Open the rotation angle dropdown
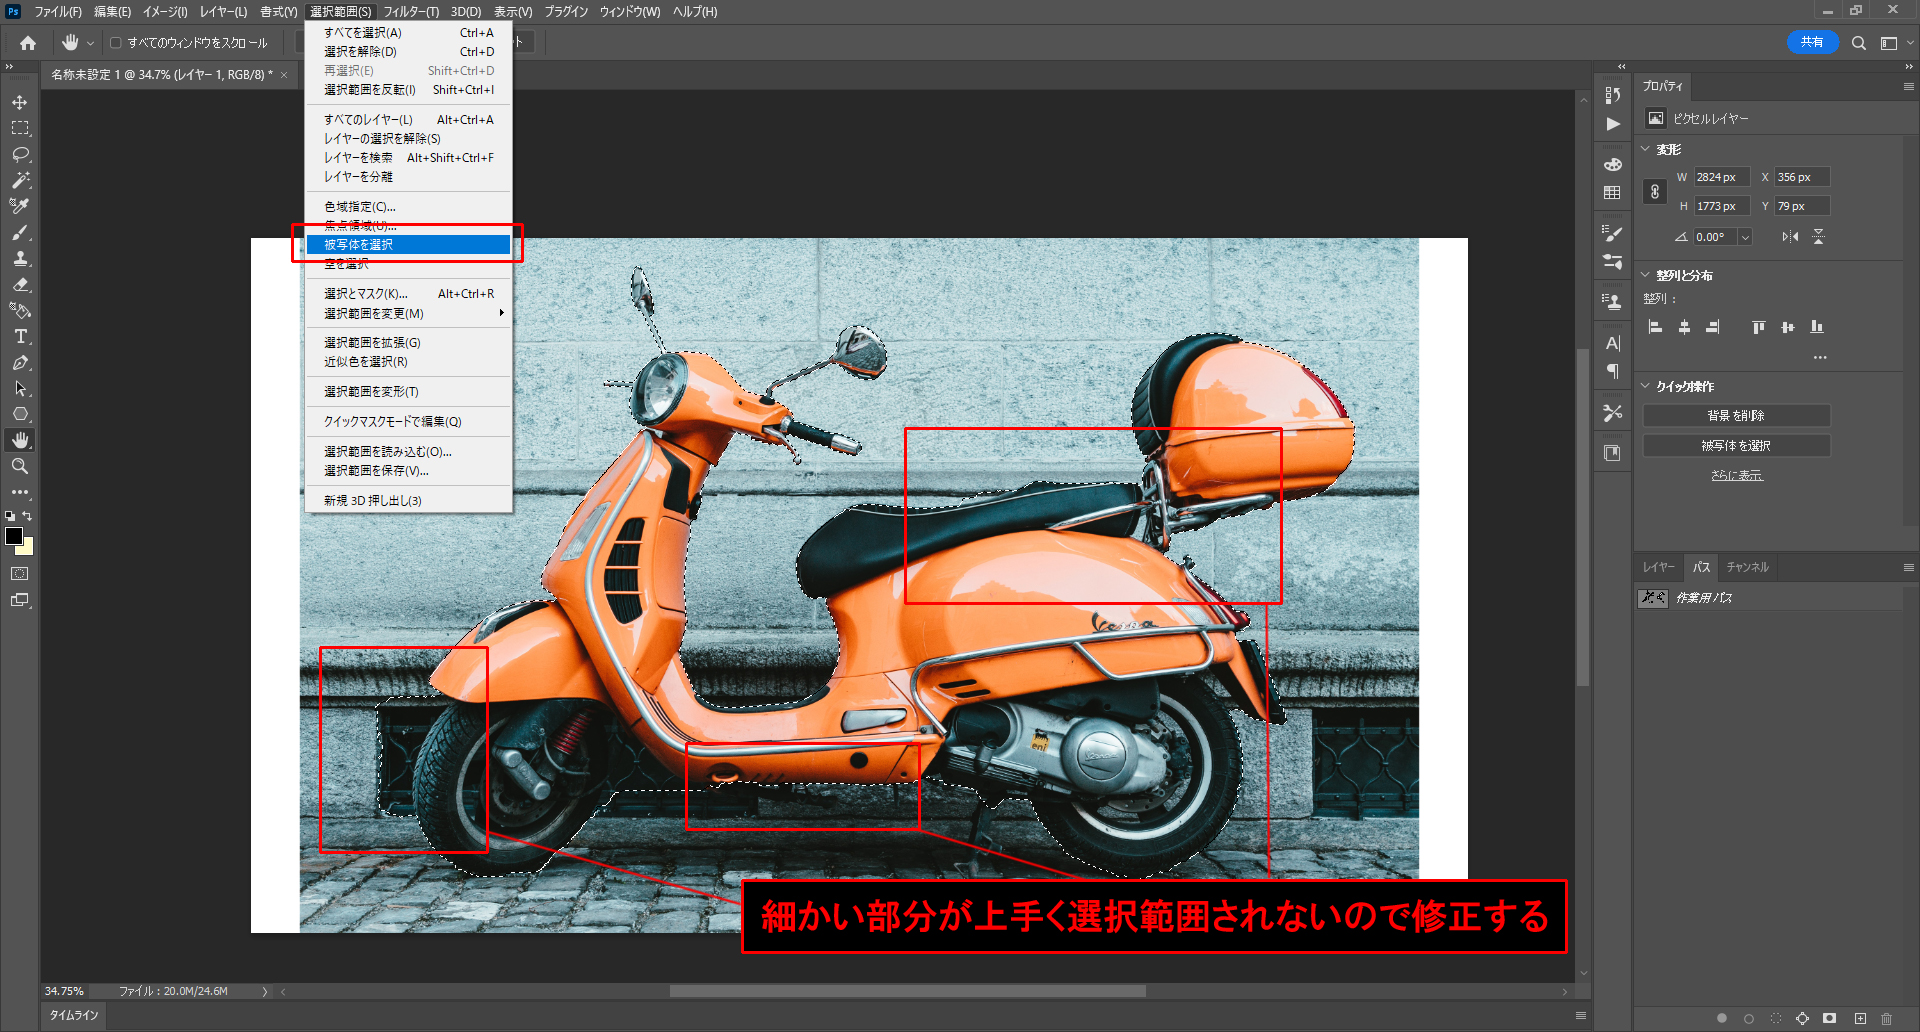 [1745, 237]
